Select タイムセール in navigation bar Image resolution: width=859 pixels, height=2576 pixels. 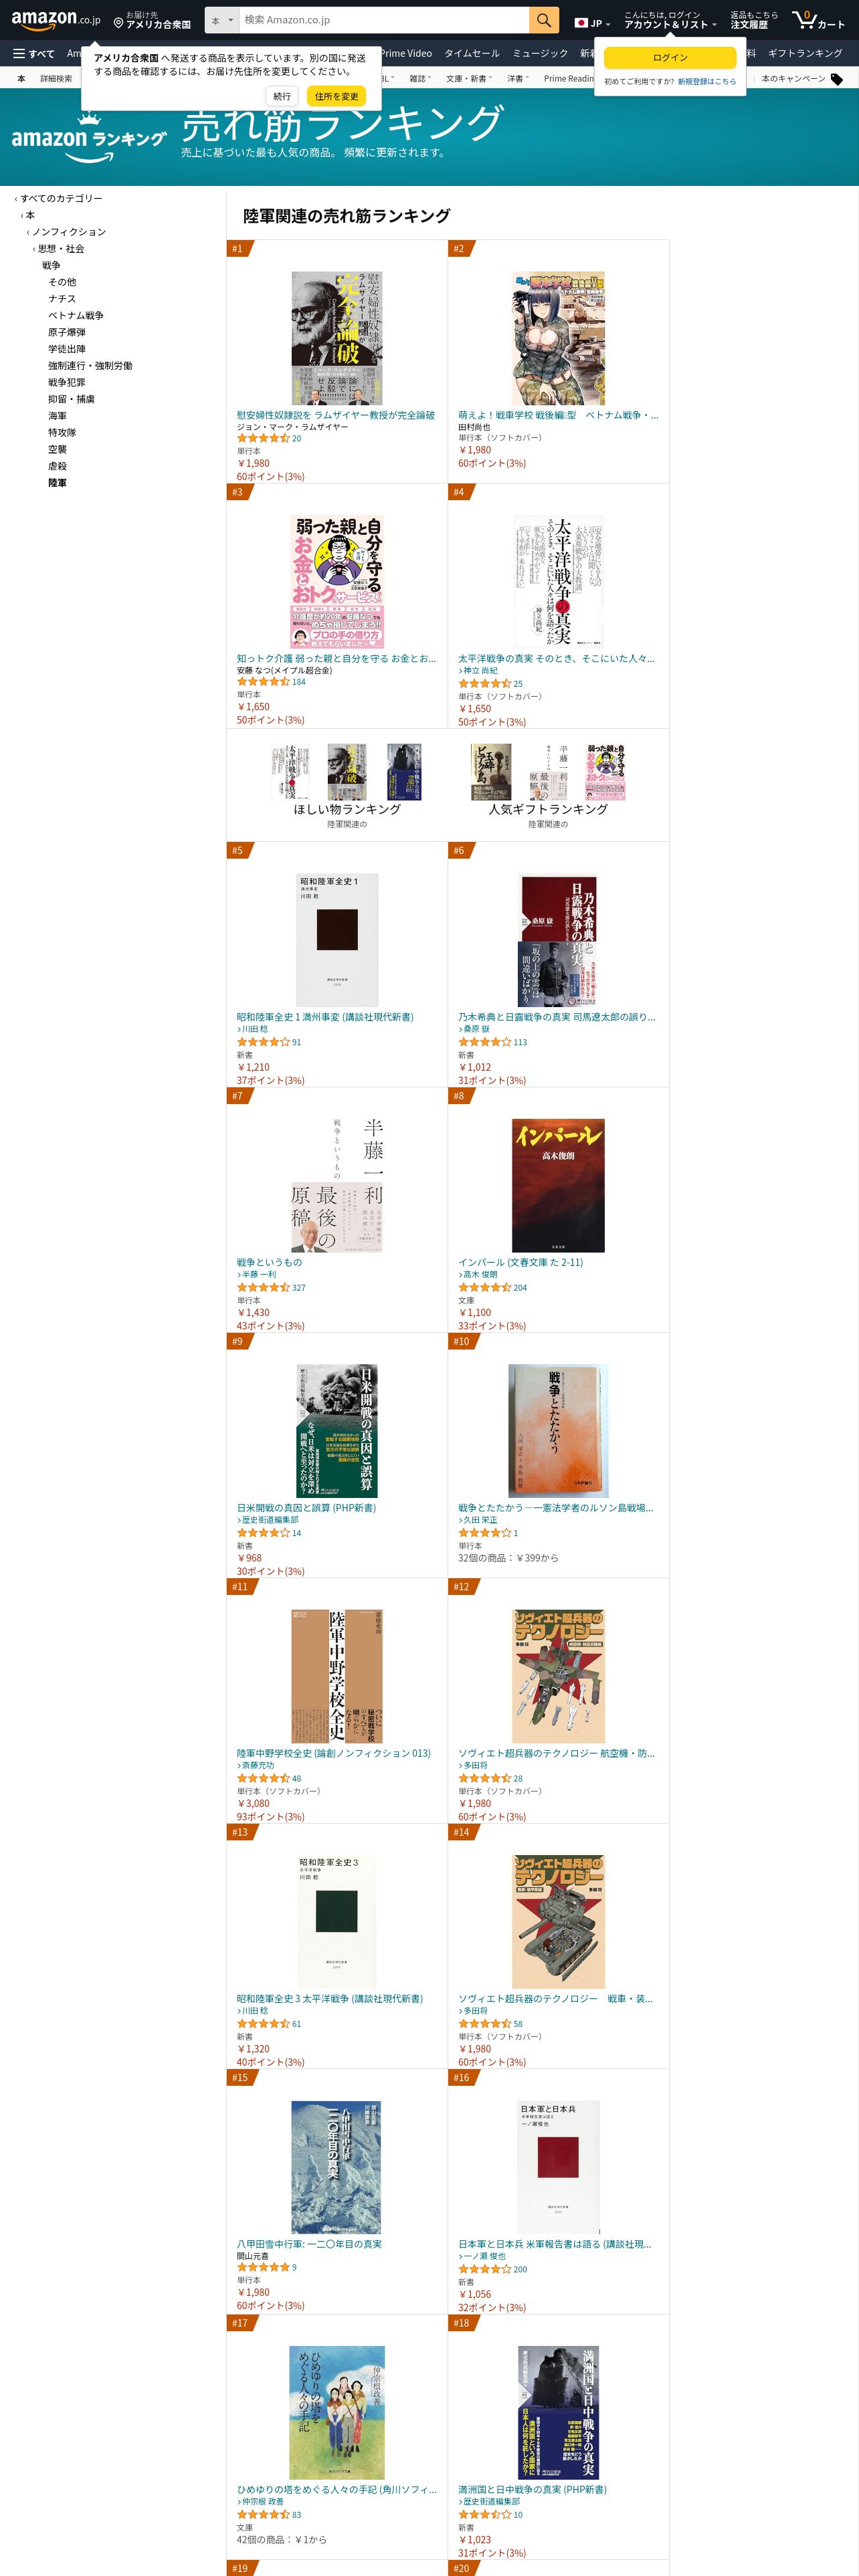pos(472,53)
